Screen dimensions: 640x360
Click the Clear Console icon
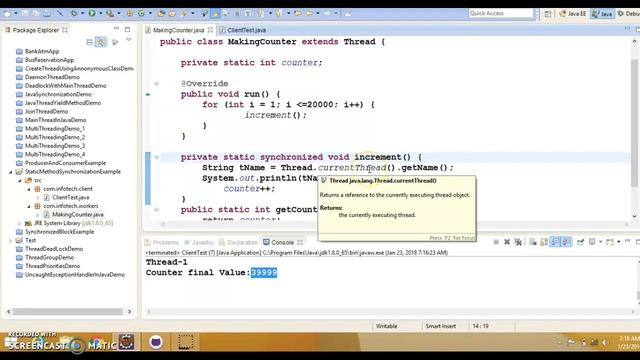(533, 242)
